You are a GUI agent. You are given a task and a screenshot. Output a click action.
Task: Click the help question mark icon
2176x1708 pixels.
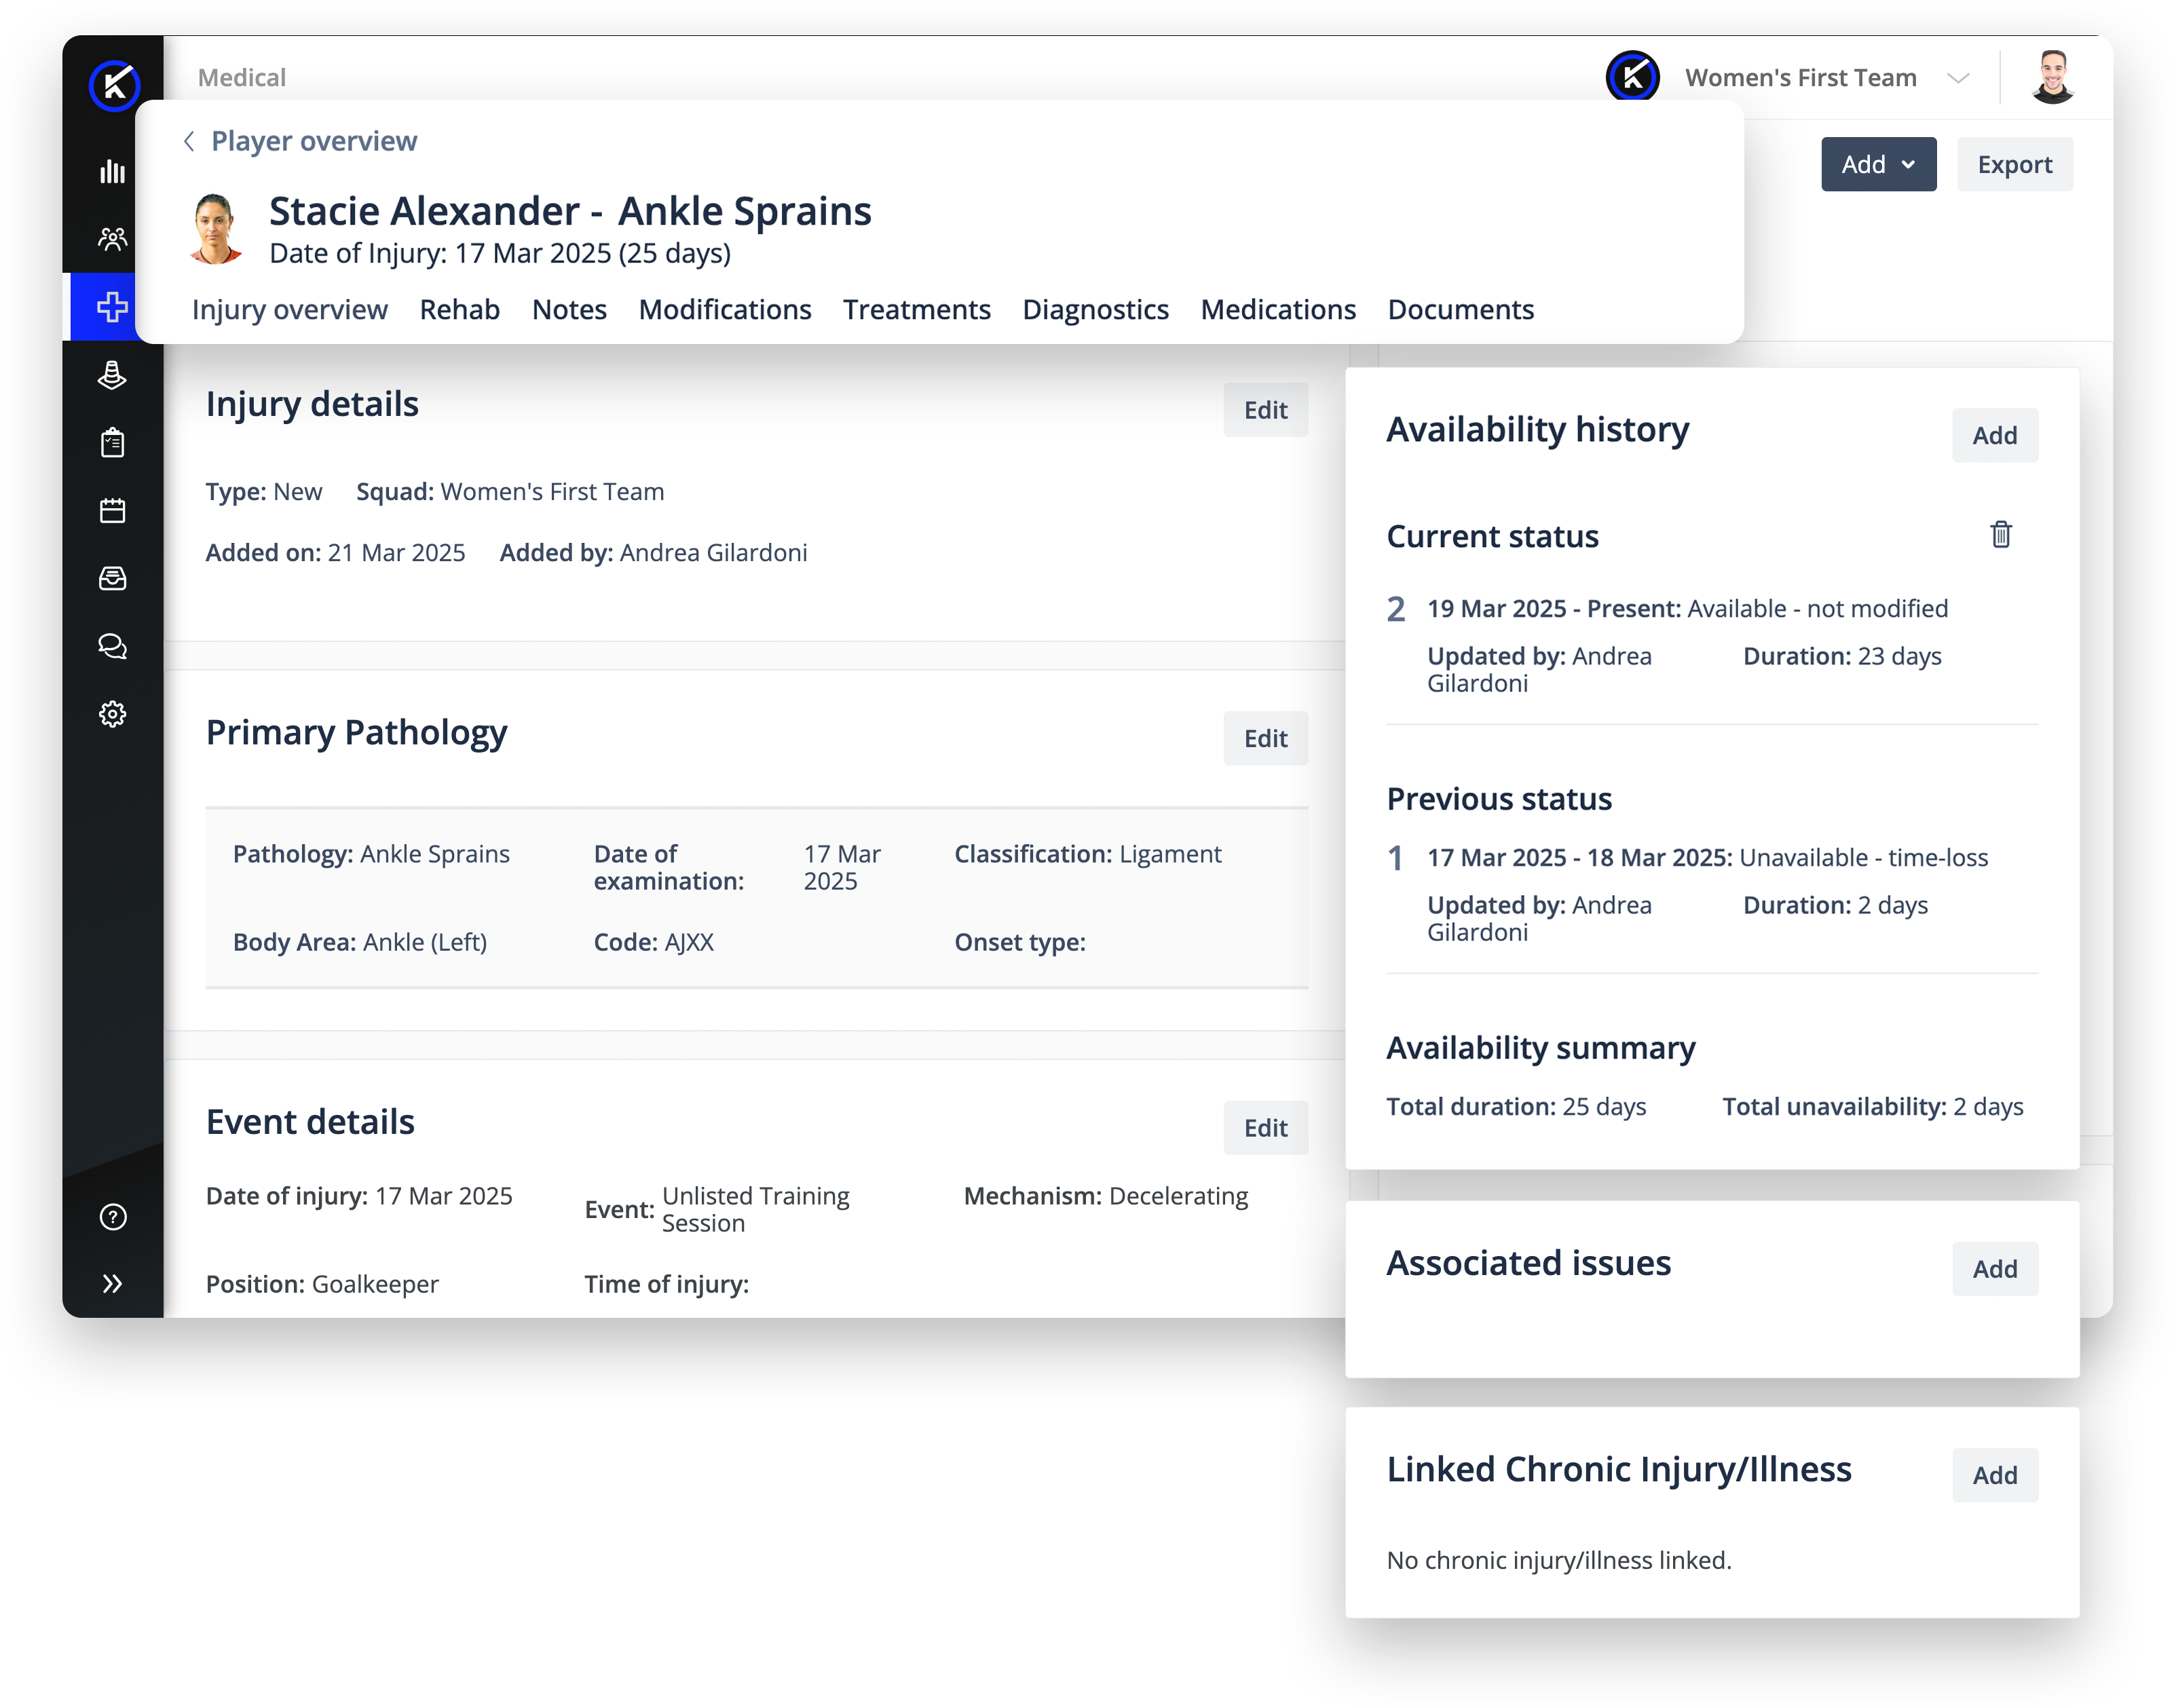click(113, 1217)
